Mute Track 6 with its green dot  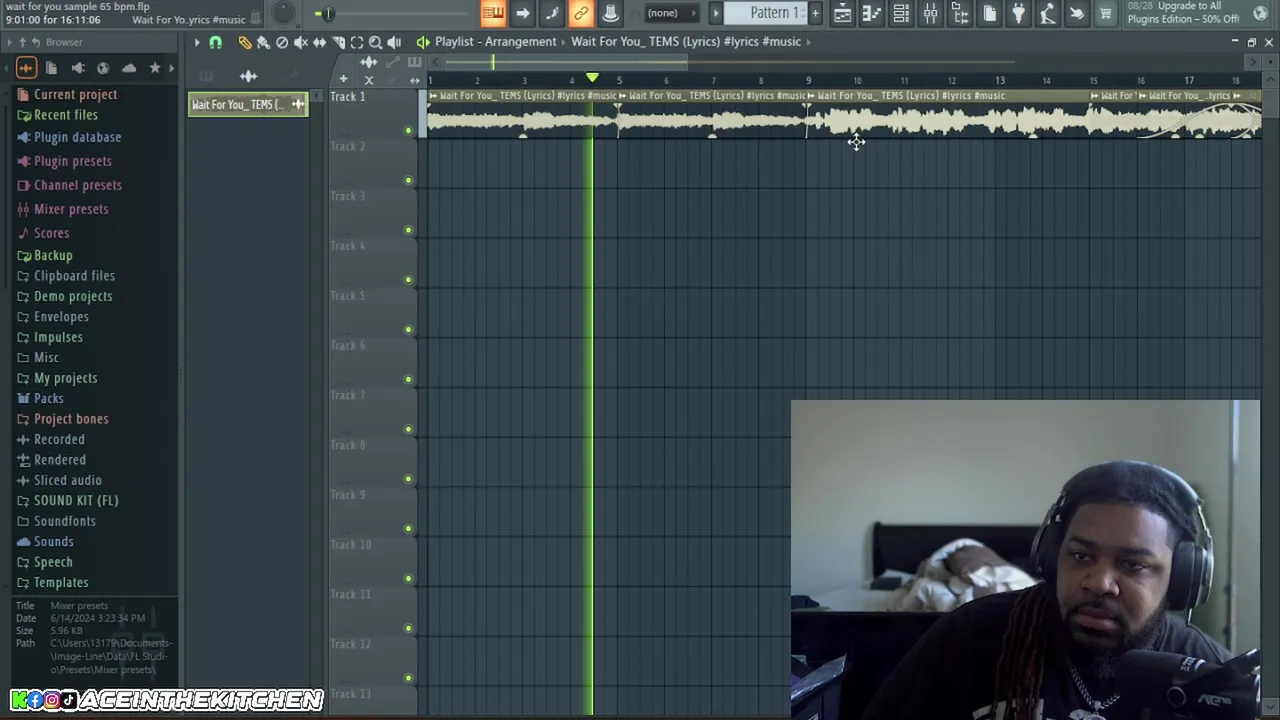pyautogui.click(x=408, y=379)
